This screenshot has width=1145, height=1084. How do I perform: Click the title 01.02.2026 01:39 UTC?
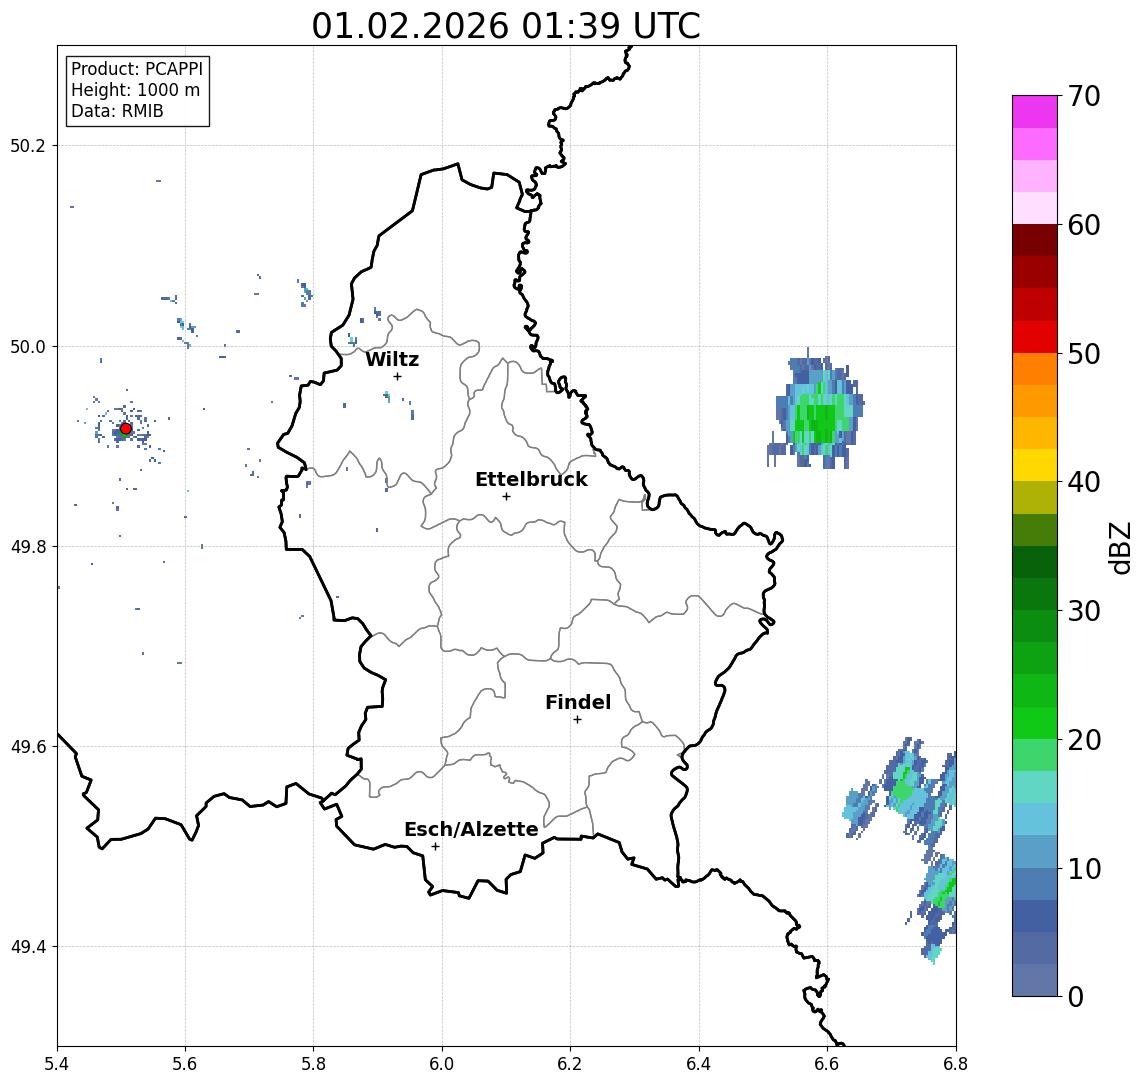[x=506, y=26]
